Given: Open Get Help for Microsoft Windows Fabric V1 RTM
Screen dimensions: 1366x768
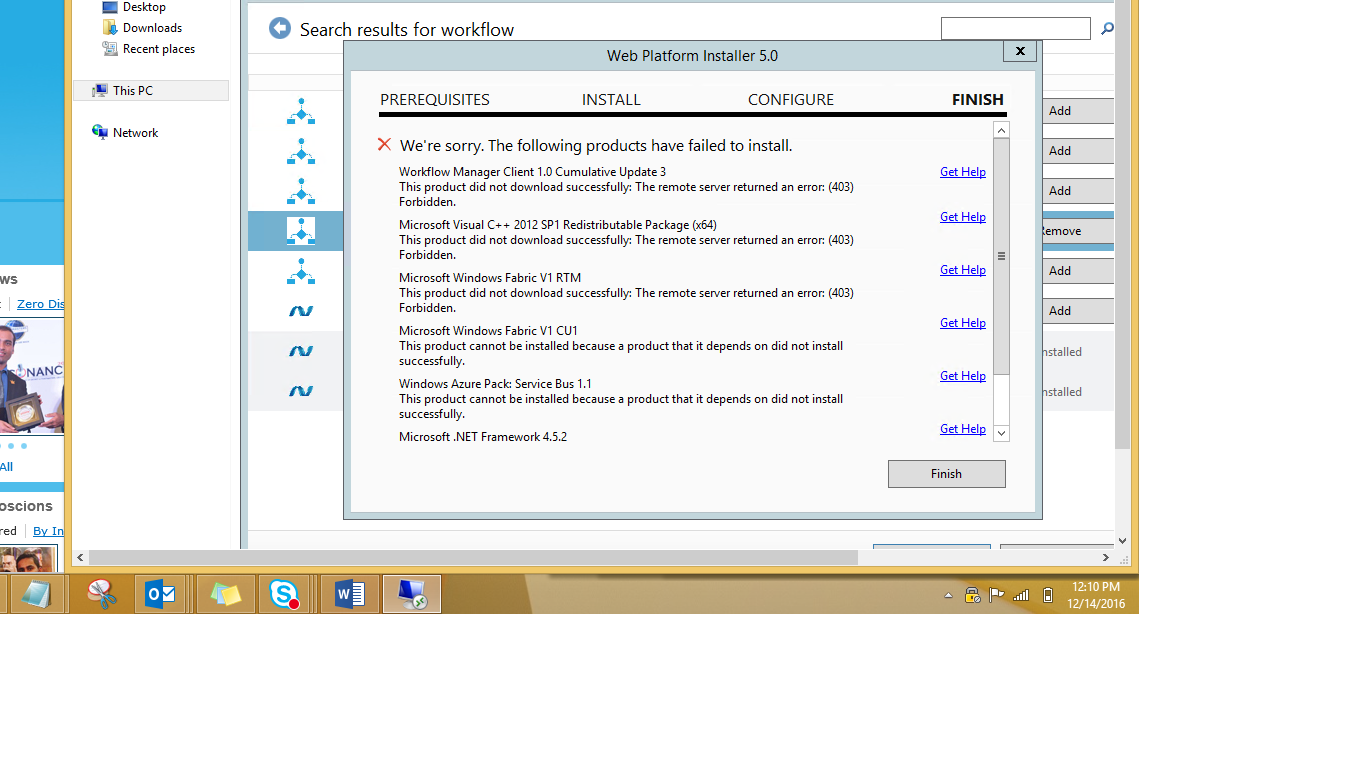Looking at the screenshot, I should [x=962, y=270].
